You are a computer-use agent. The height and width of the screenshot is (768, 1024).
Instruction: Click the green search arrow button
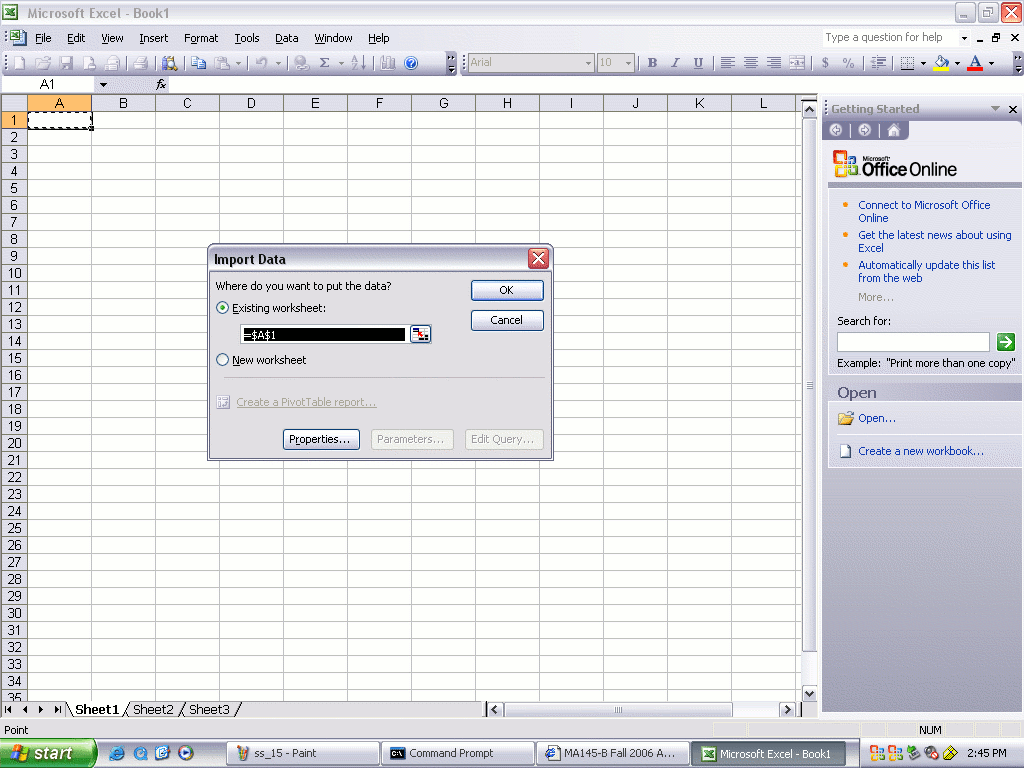tap(1005, 342)
